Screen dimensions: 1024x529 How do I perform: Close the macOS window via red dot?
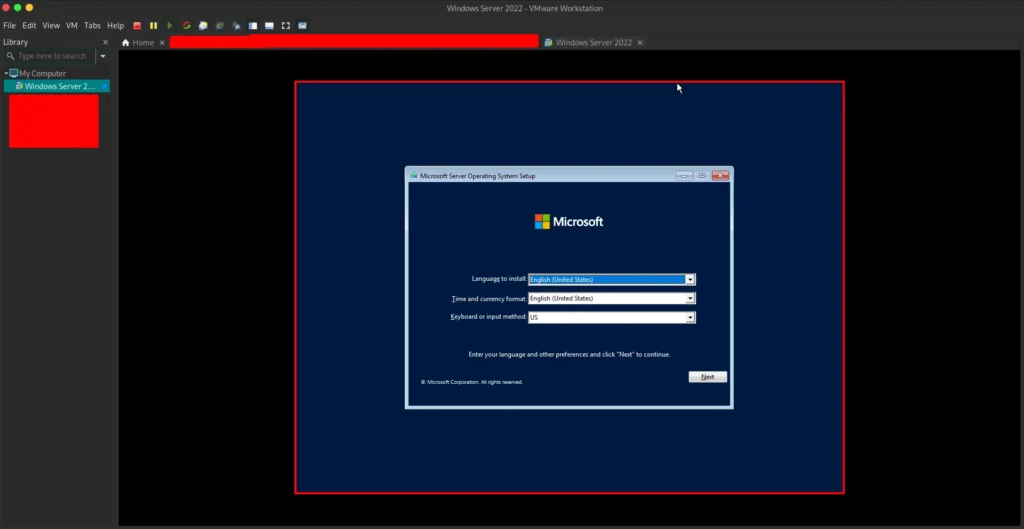7,8
